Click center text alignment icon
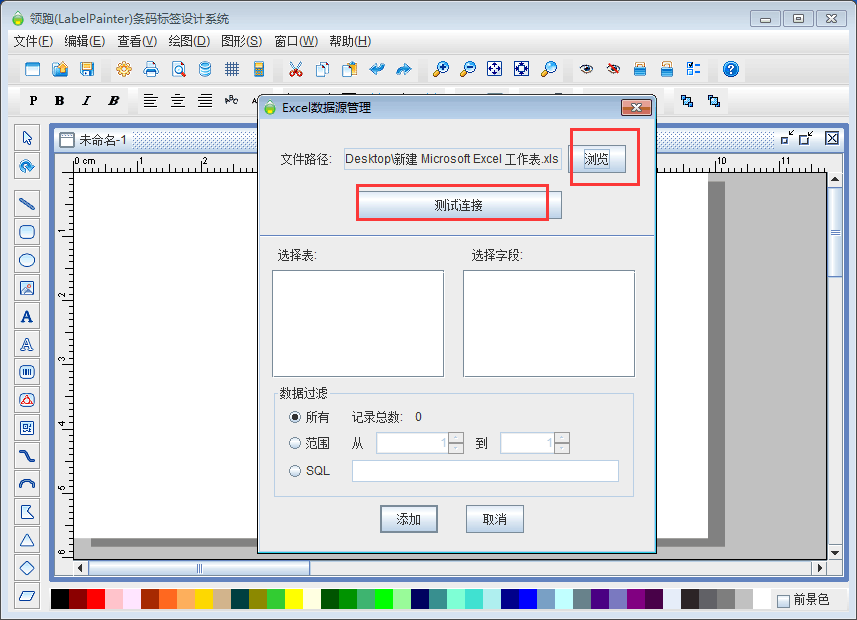The width and height of the screenshot is (857, 620). tap(178, 101)
